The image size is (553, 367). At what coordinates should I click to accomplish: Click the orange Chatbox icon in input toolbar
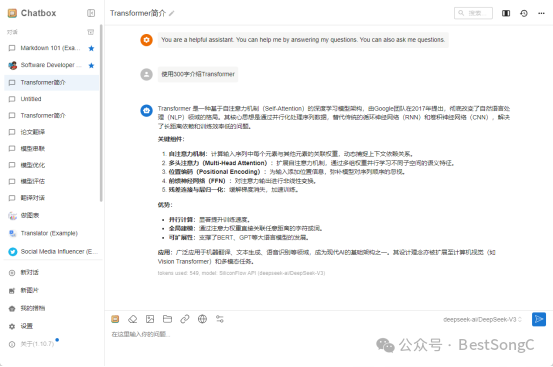(x=115, y=319)
